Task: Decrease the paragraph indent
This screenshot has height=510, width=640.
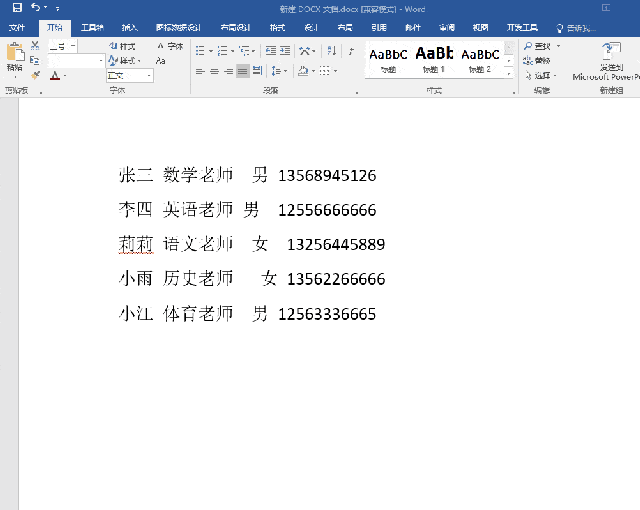Action: tap(271, 50)
